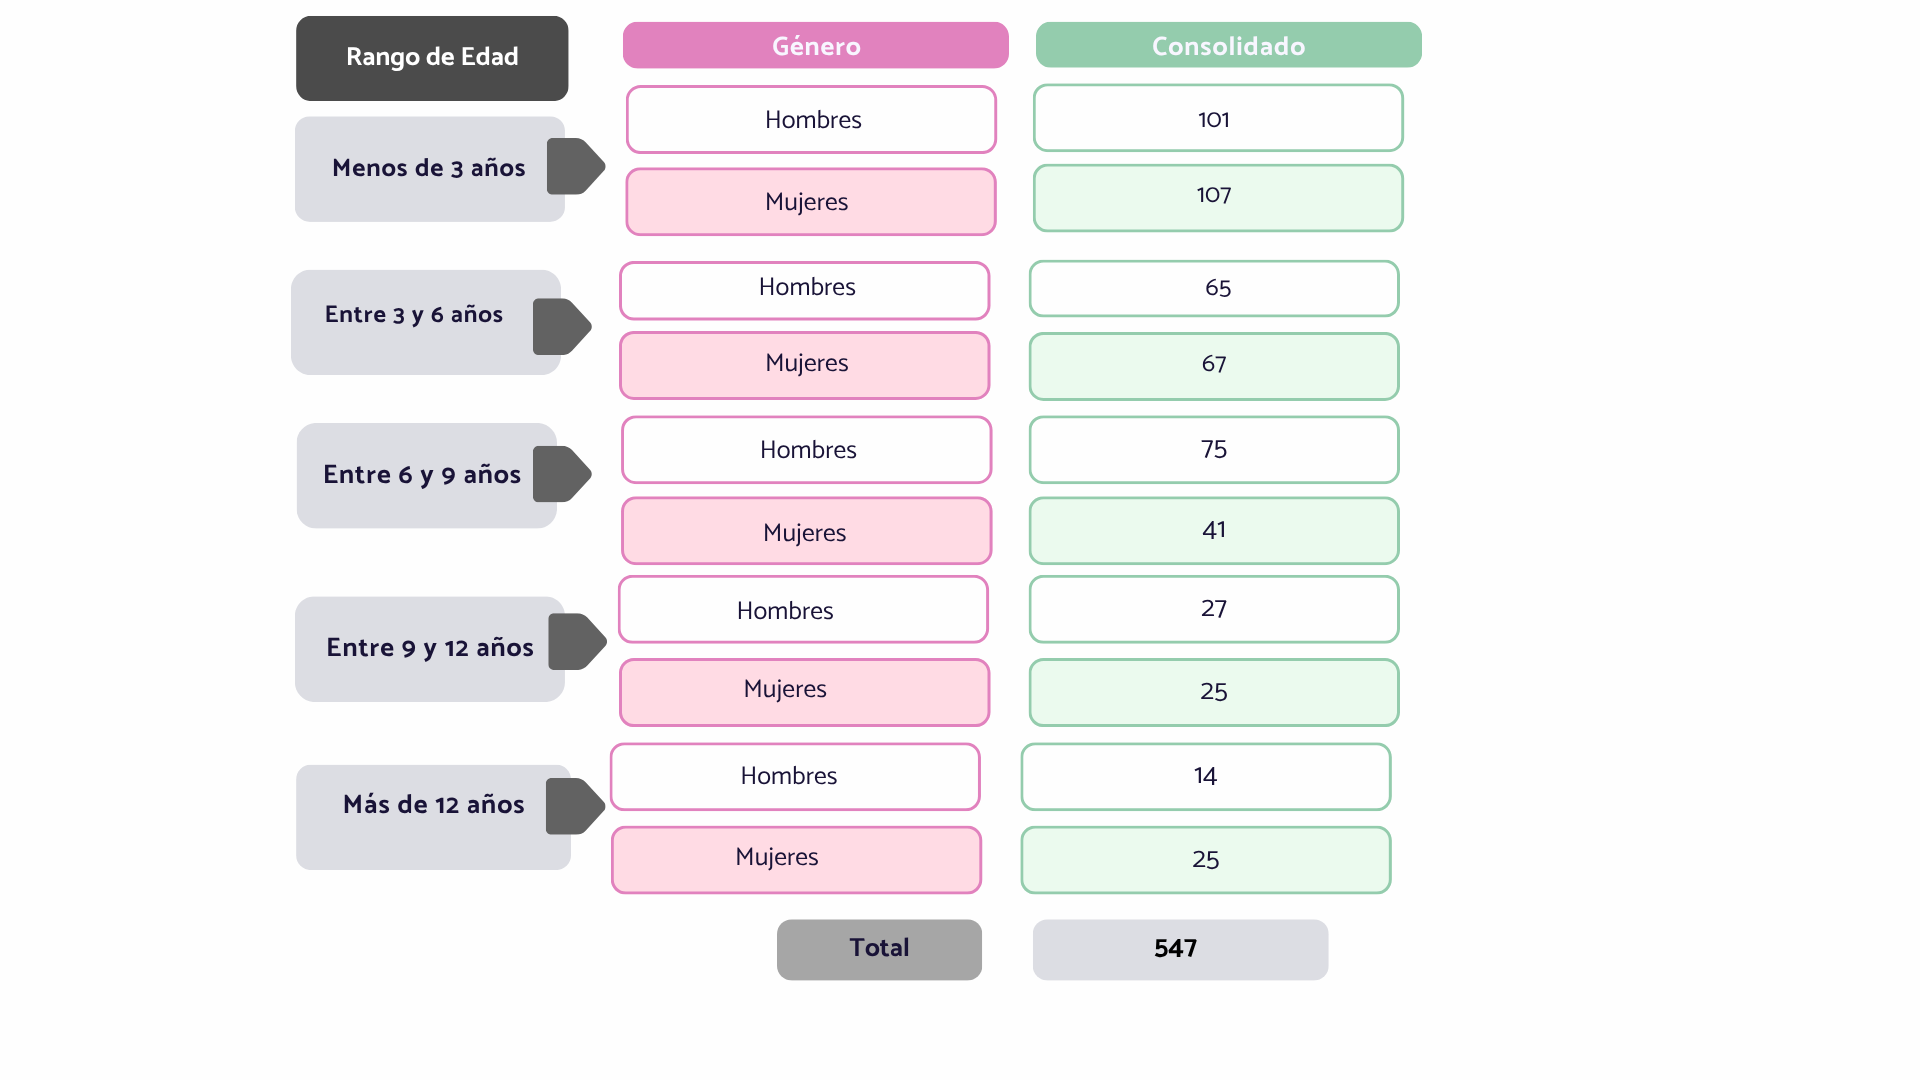Image resolution: width=1920 pixels, height=1080 pixels.
Task: Click the arrow tag of Entre 9 y 12 años
Action: tap(577, 641)
